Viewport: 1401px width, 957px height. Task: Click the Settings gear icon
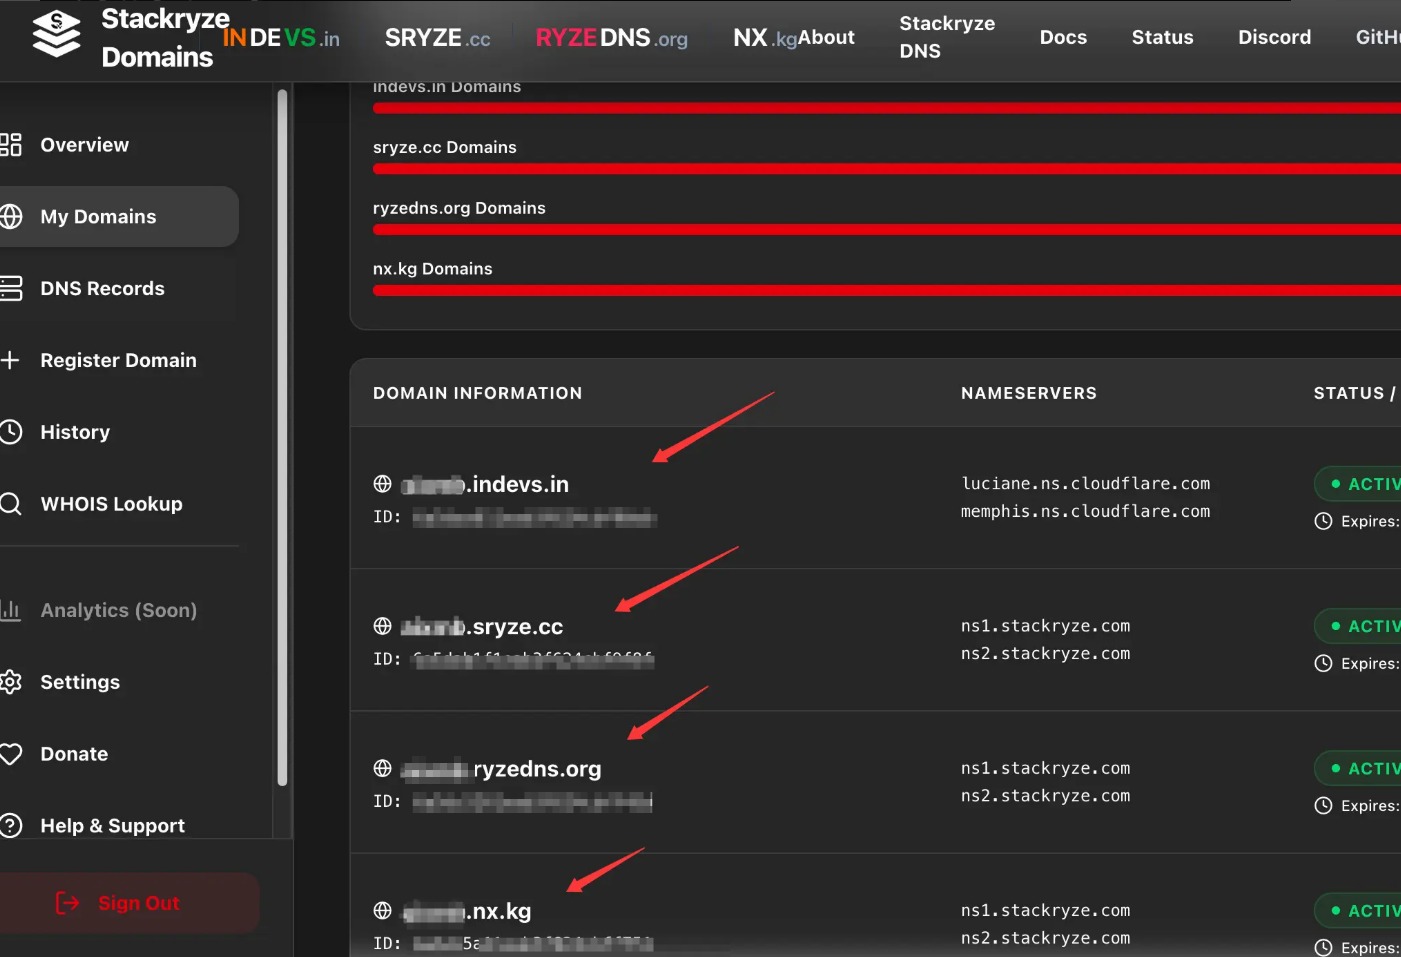(x=10, y=682)
